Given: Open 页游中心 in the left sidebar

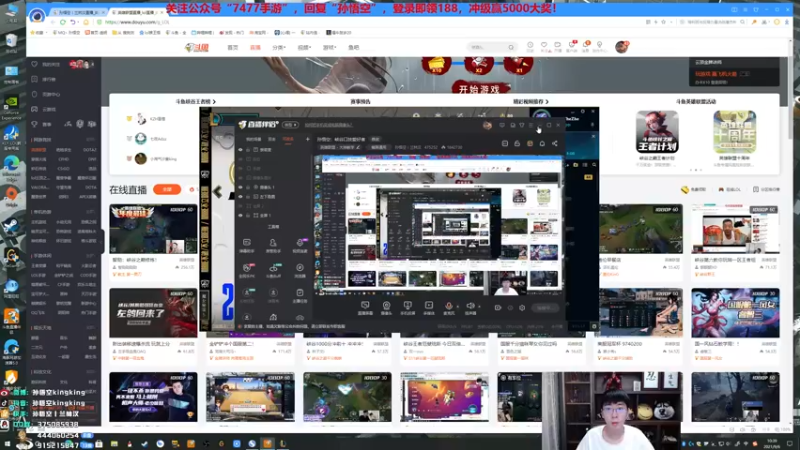Looking at the screenshot, I should pos(51,94).
